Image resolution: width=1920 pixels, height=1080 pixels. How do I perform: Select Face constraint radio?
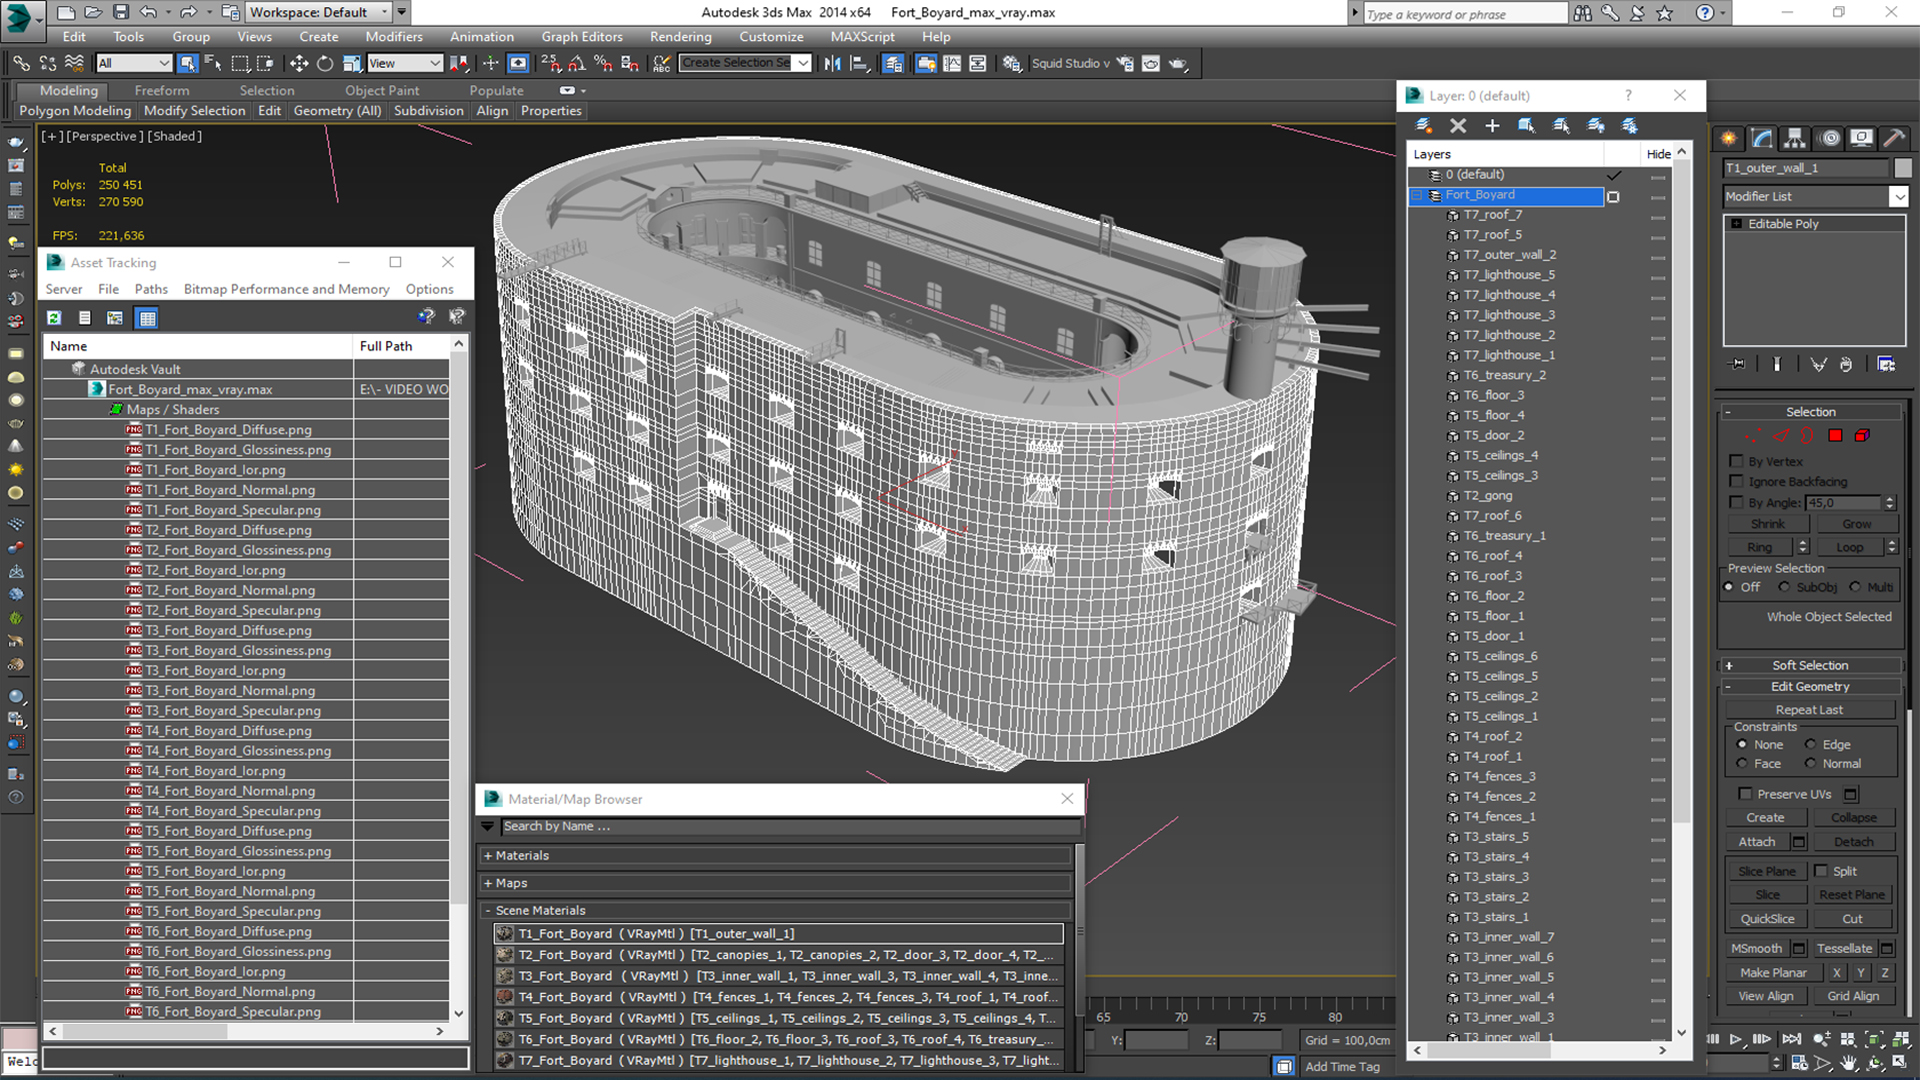click(x=1742, y=763)
